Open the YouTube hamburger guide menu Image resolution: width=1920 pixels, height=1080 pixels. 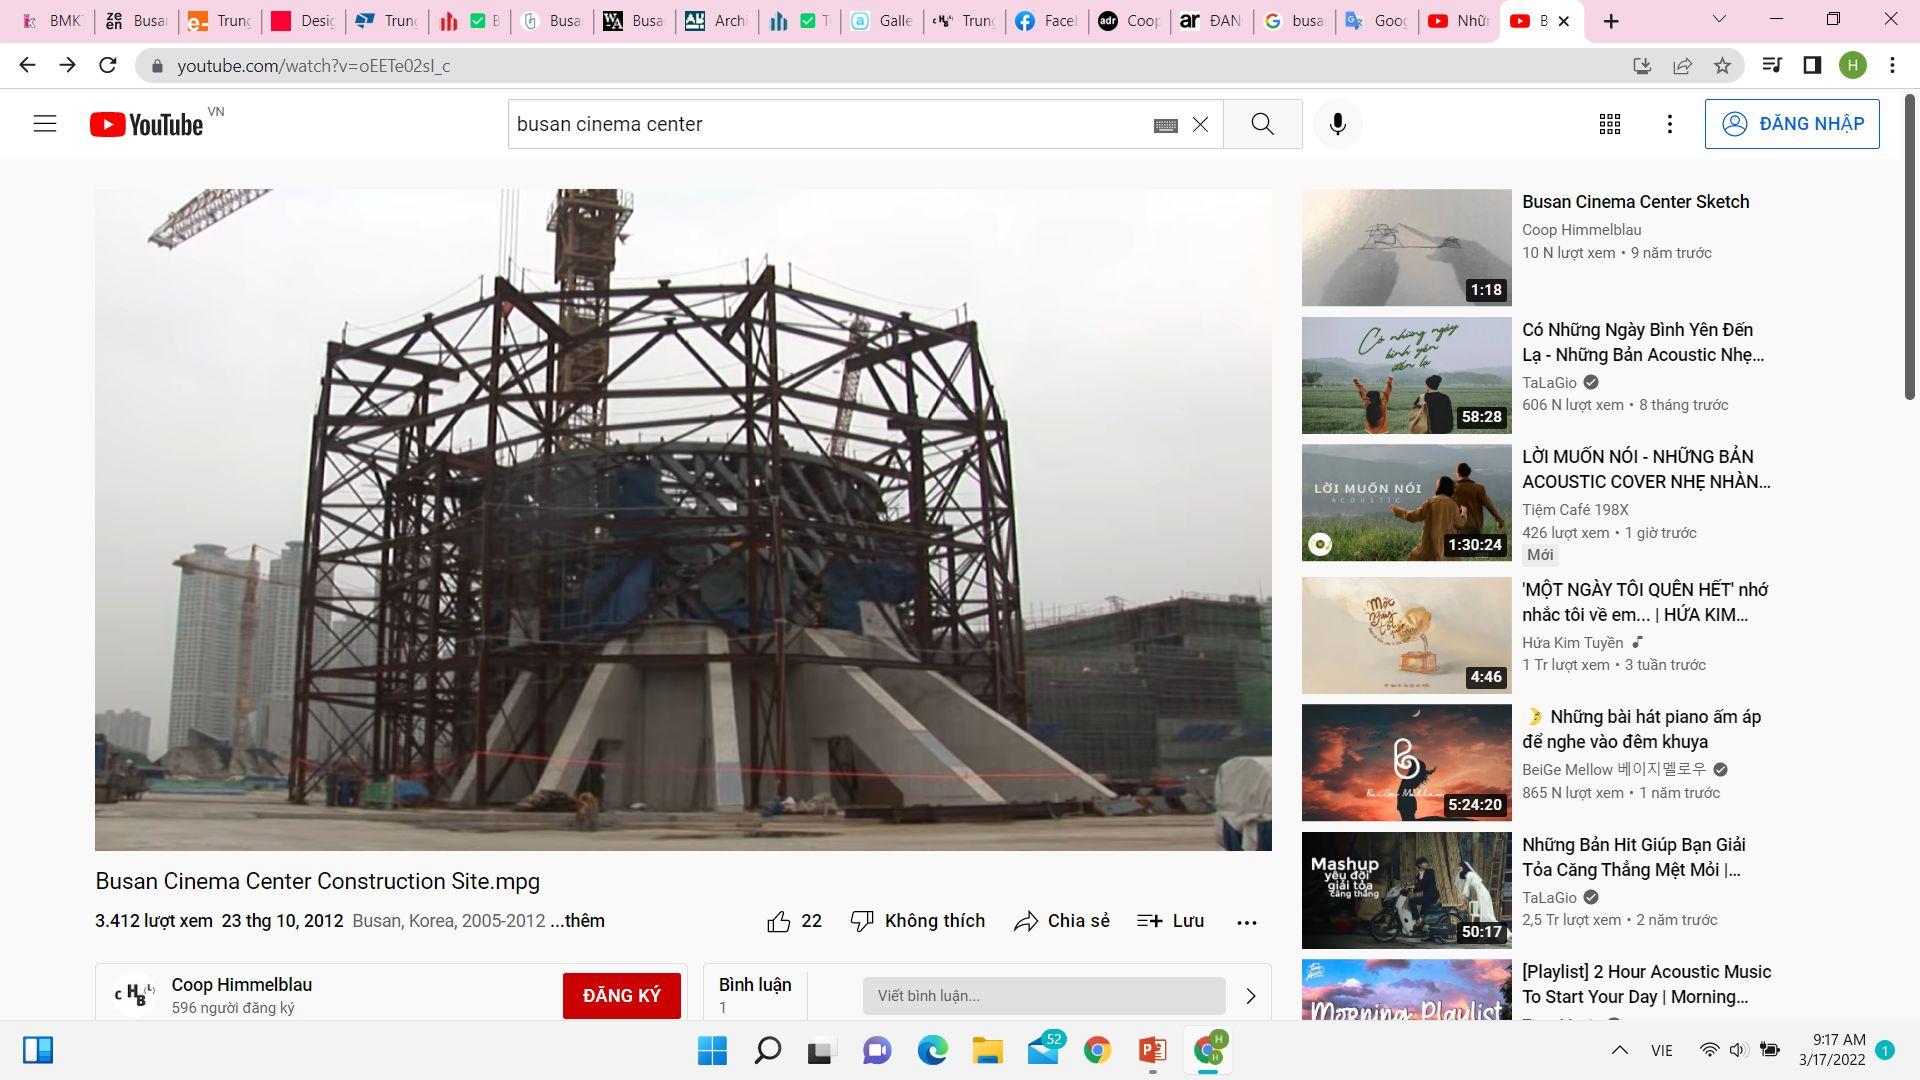click(x=45, y=124)
